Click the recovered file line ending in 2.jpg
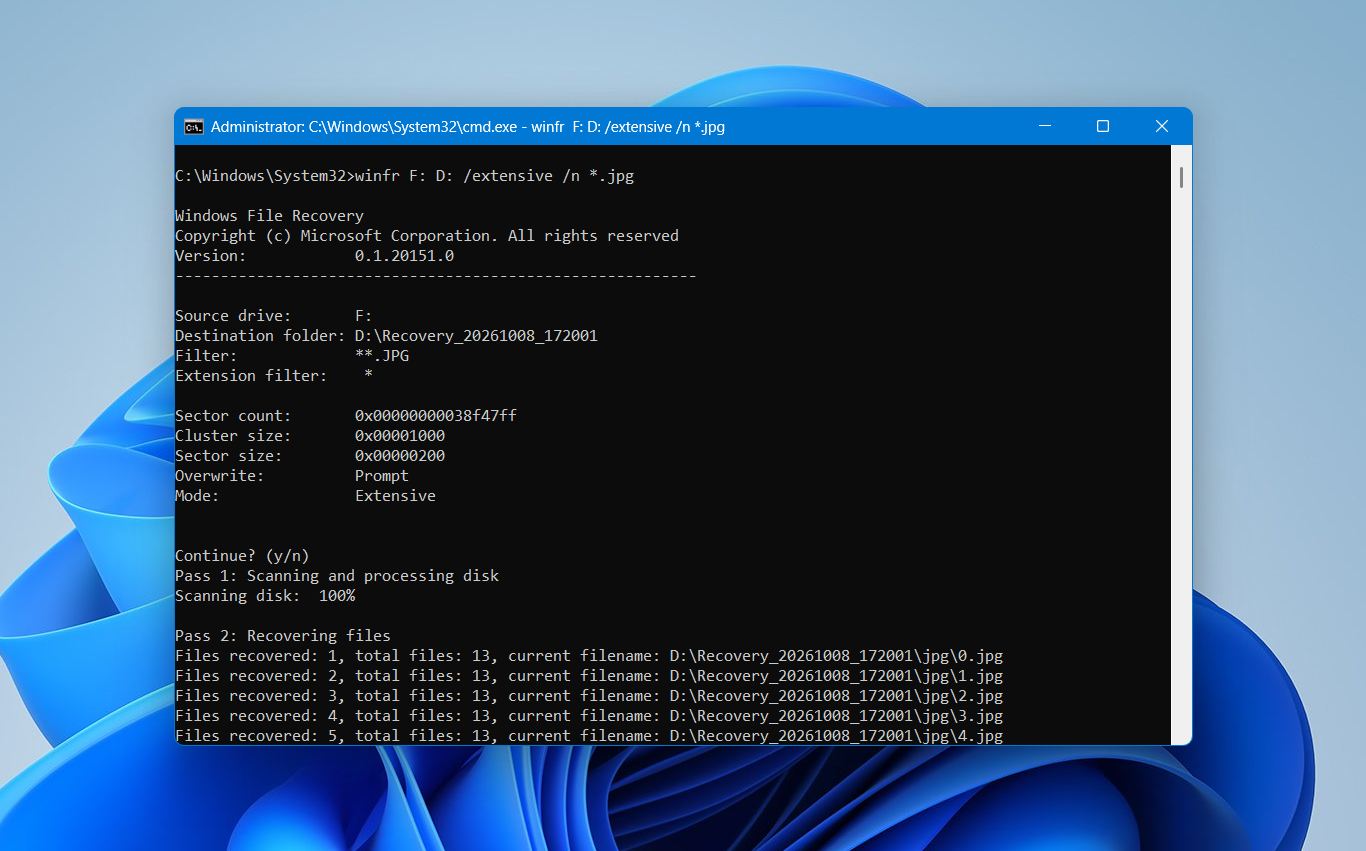 [589, 696]
